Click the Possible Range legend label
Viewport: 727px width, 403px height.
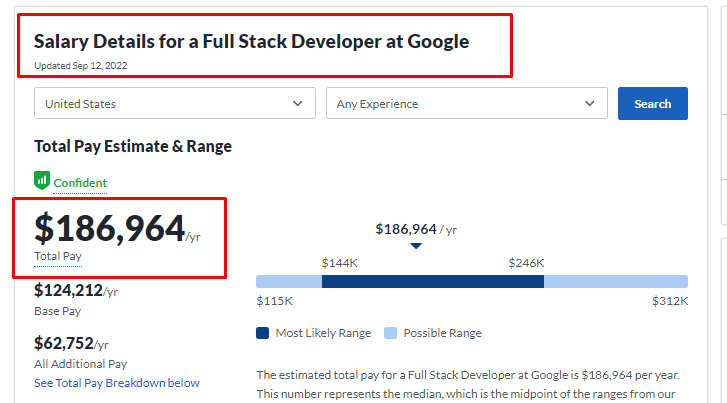click(442, 333)
